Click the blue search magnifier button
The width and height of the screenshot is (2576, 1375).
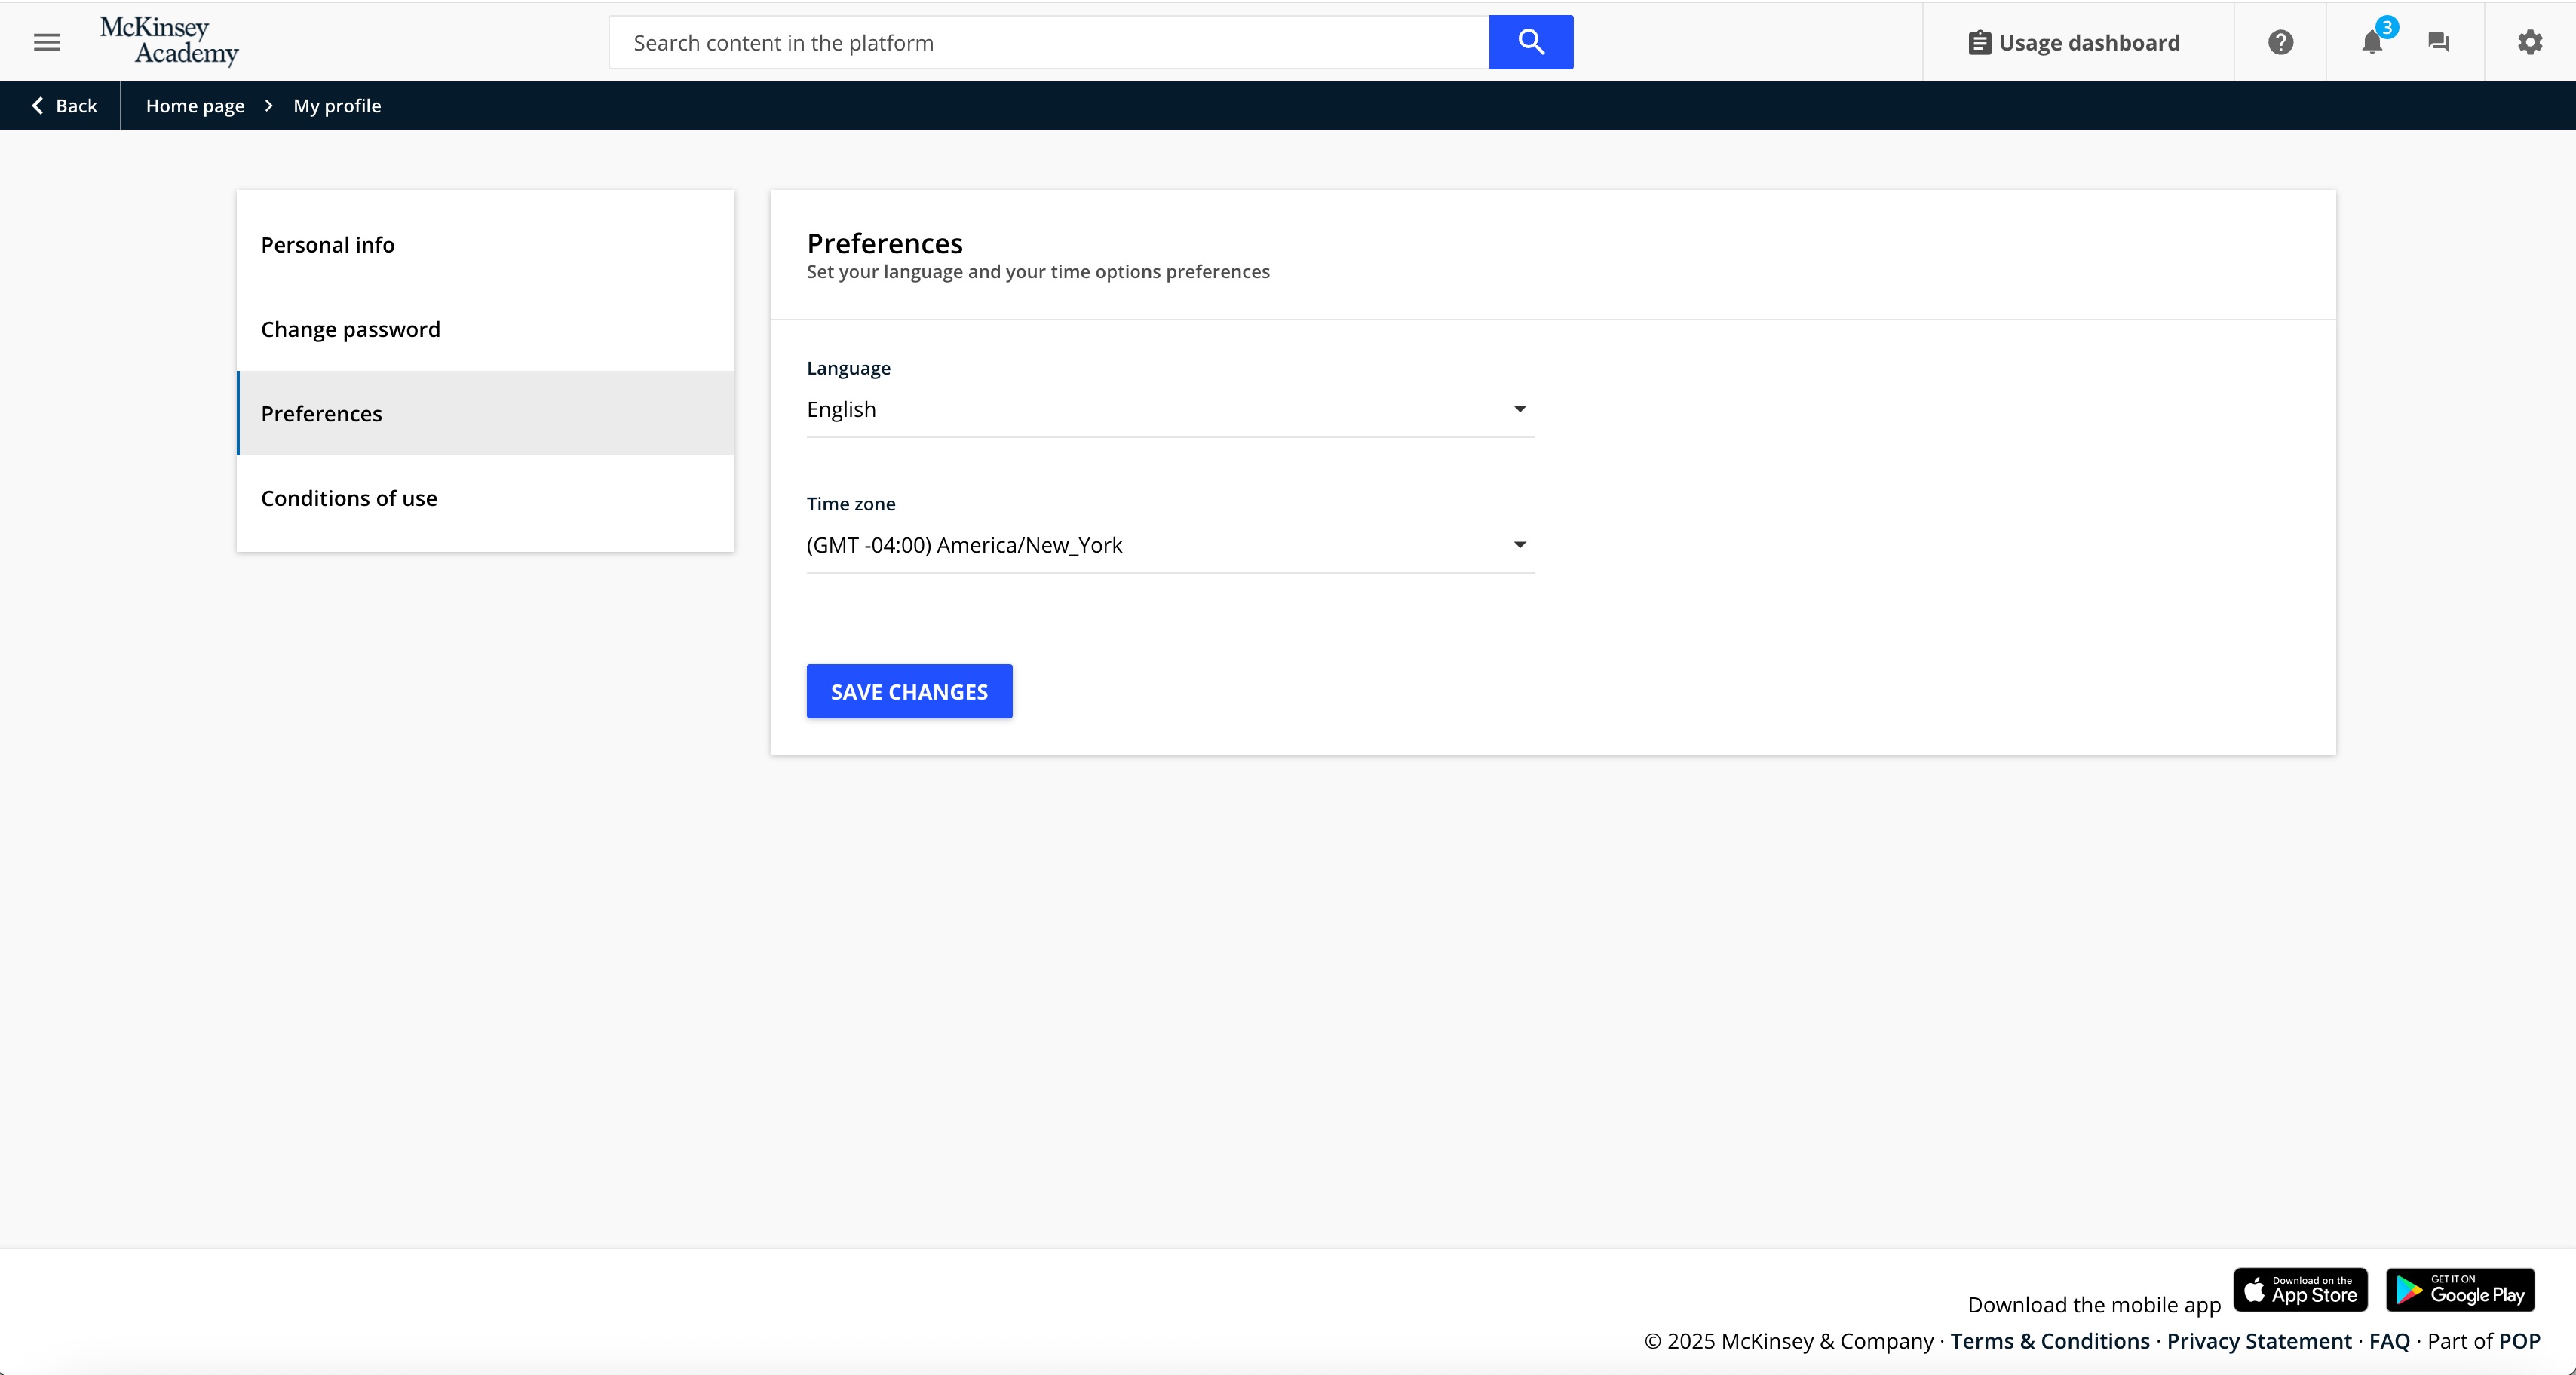(x=1530, y=42)
